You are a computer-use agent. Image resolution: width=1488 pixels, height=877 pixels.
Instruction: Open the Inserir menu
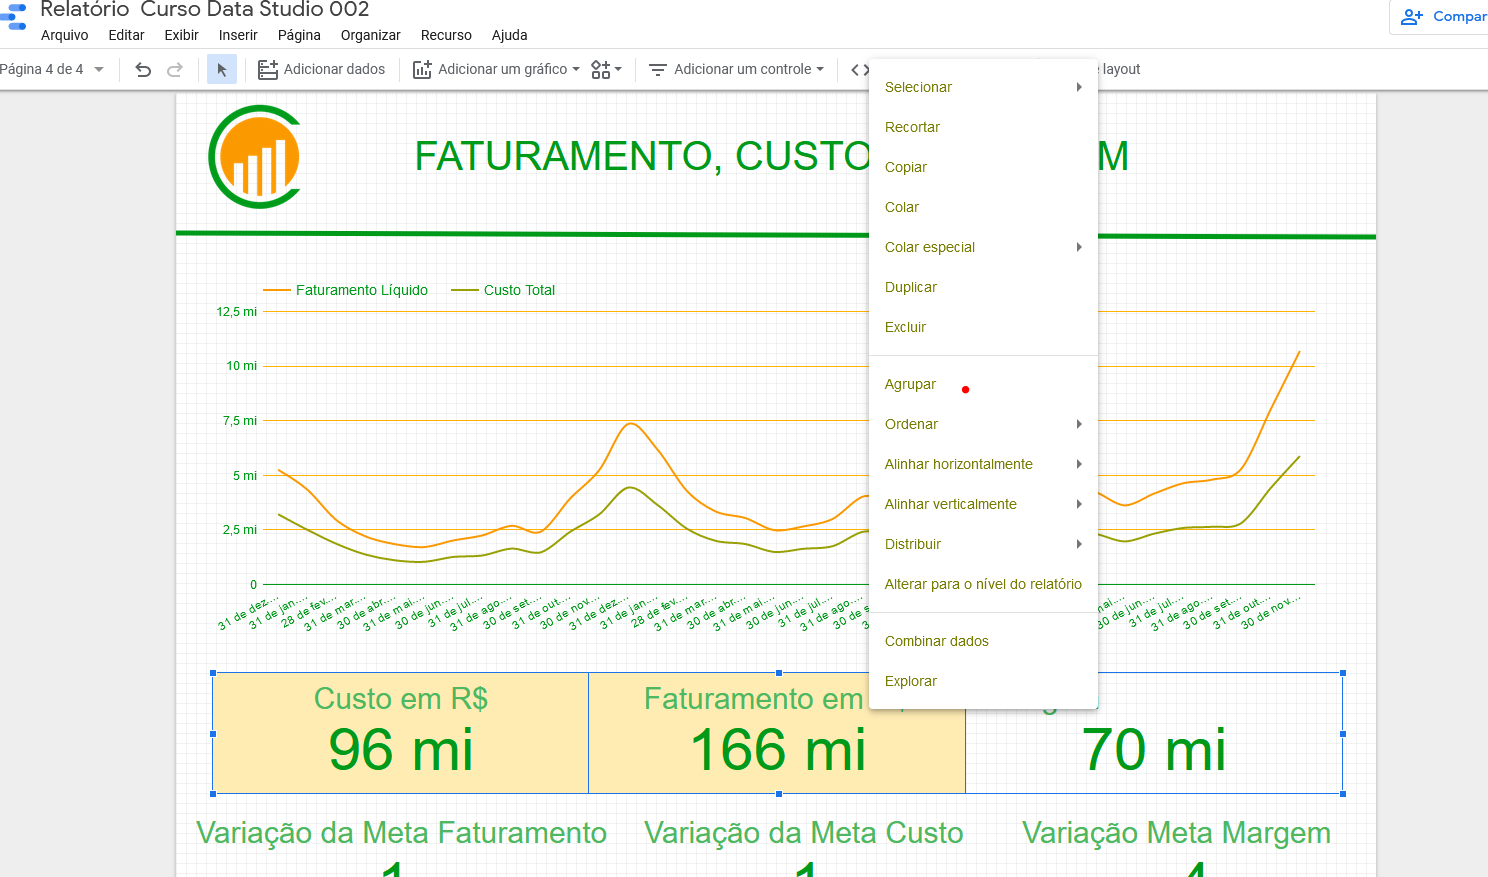tap(238, 35)
